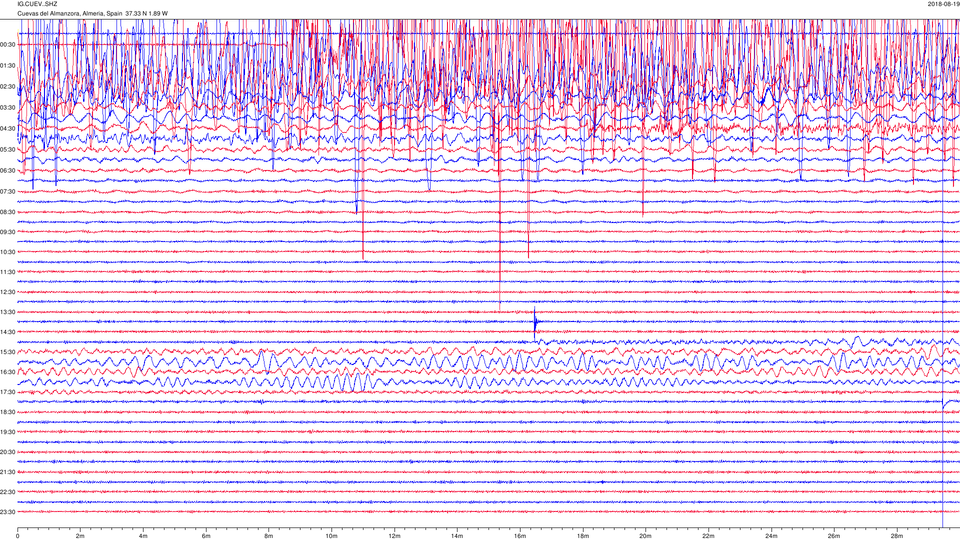Click the 4m tick on the minute axis
This screenshot has height=540, width=960.
tap(143, 536)
